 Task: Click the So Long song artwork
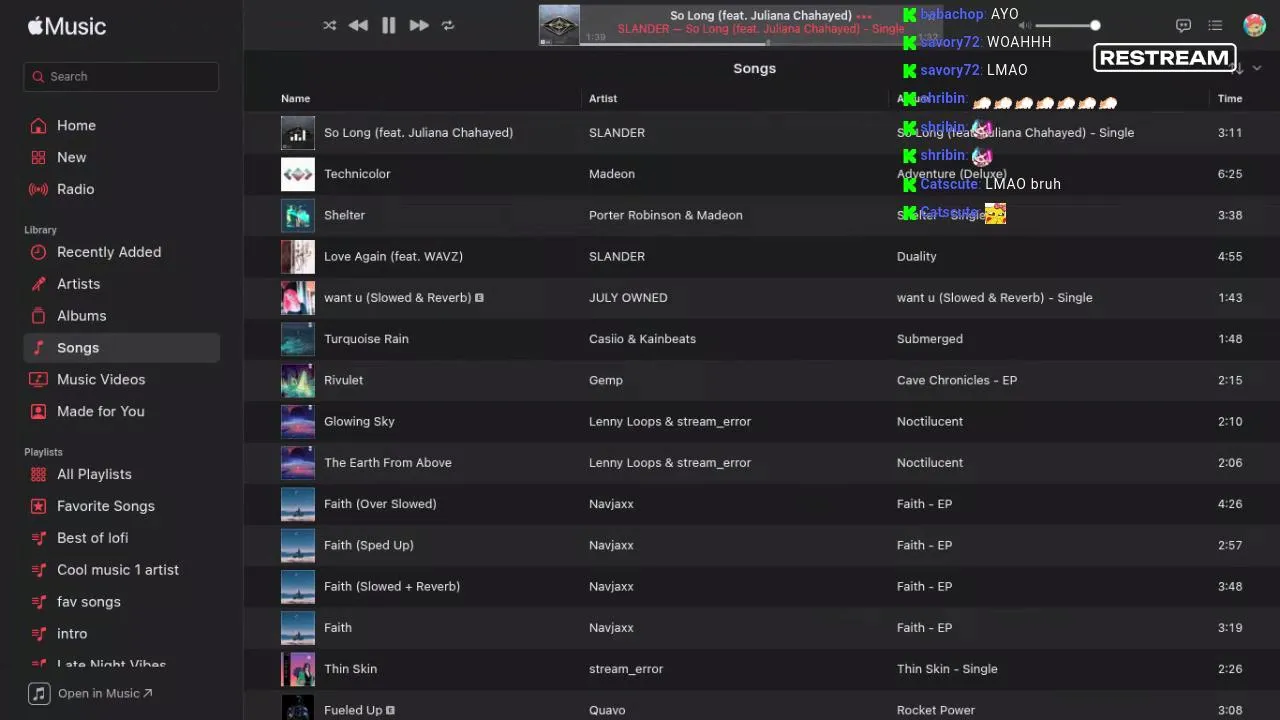298,133
